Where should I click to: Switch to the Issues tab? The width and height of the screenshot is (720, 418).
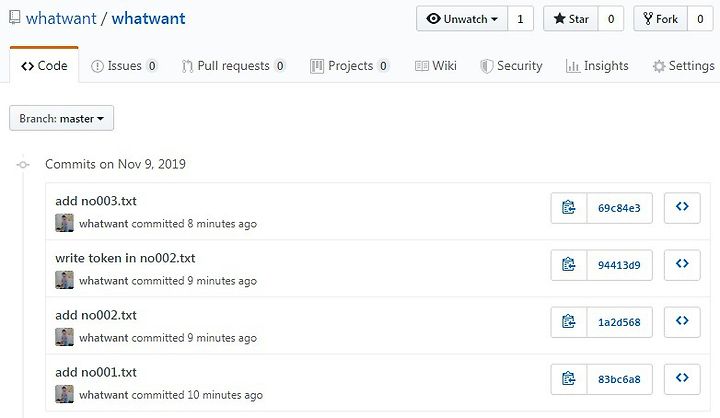(x=124, y=66)
